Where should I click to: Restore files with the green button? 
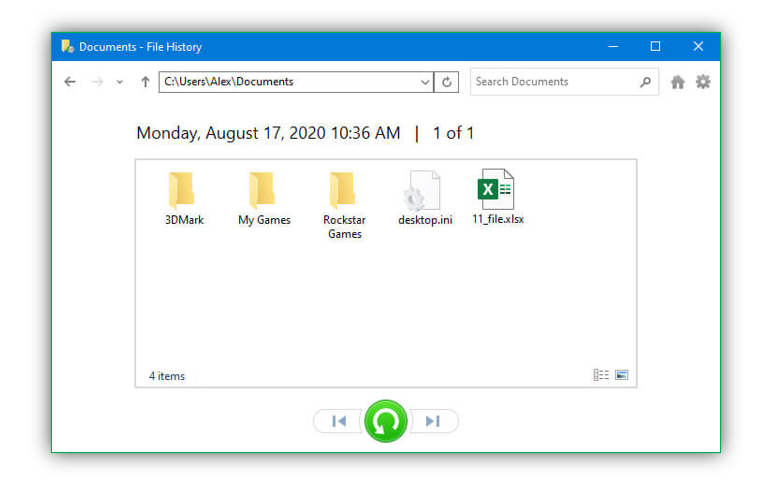[x=386, y=421]
